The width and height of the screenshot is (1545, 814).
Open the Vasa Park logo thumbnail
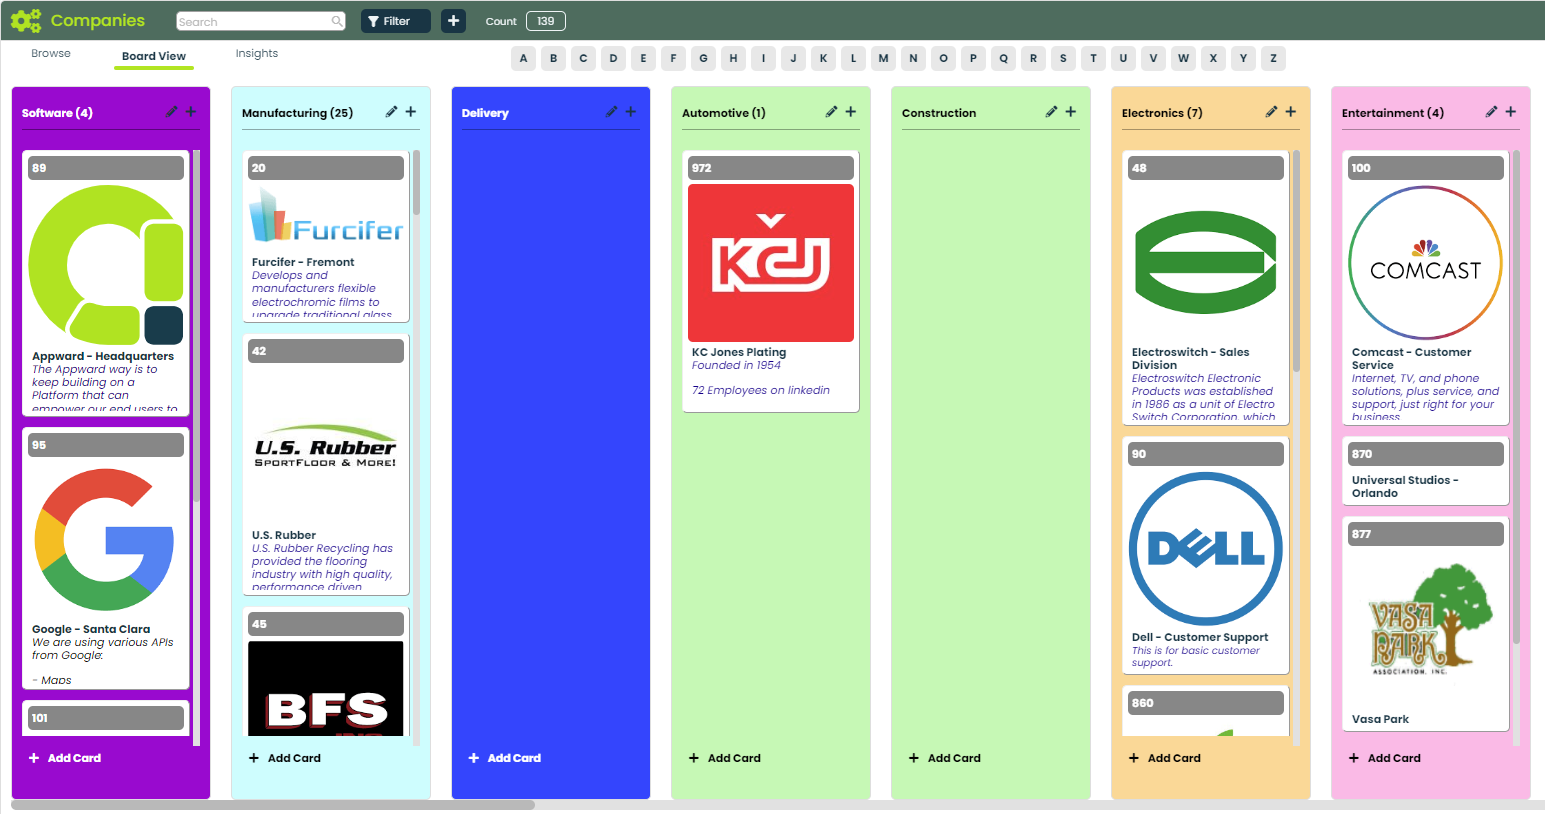click(x=1426, y=628)
